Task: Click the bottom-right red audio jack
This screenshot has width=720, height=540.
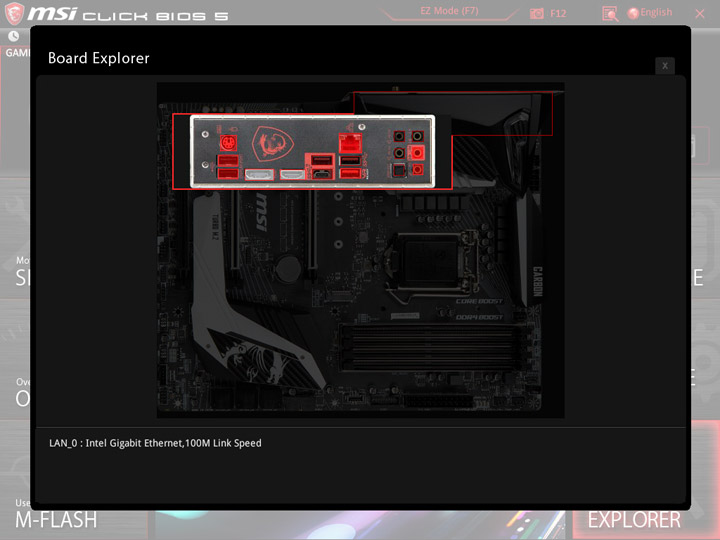Action: [x=417, y=170]
